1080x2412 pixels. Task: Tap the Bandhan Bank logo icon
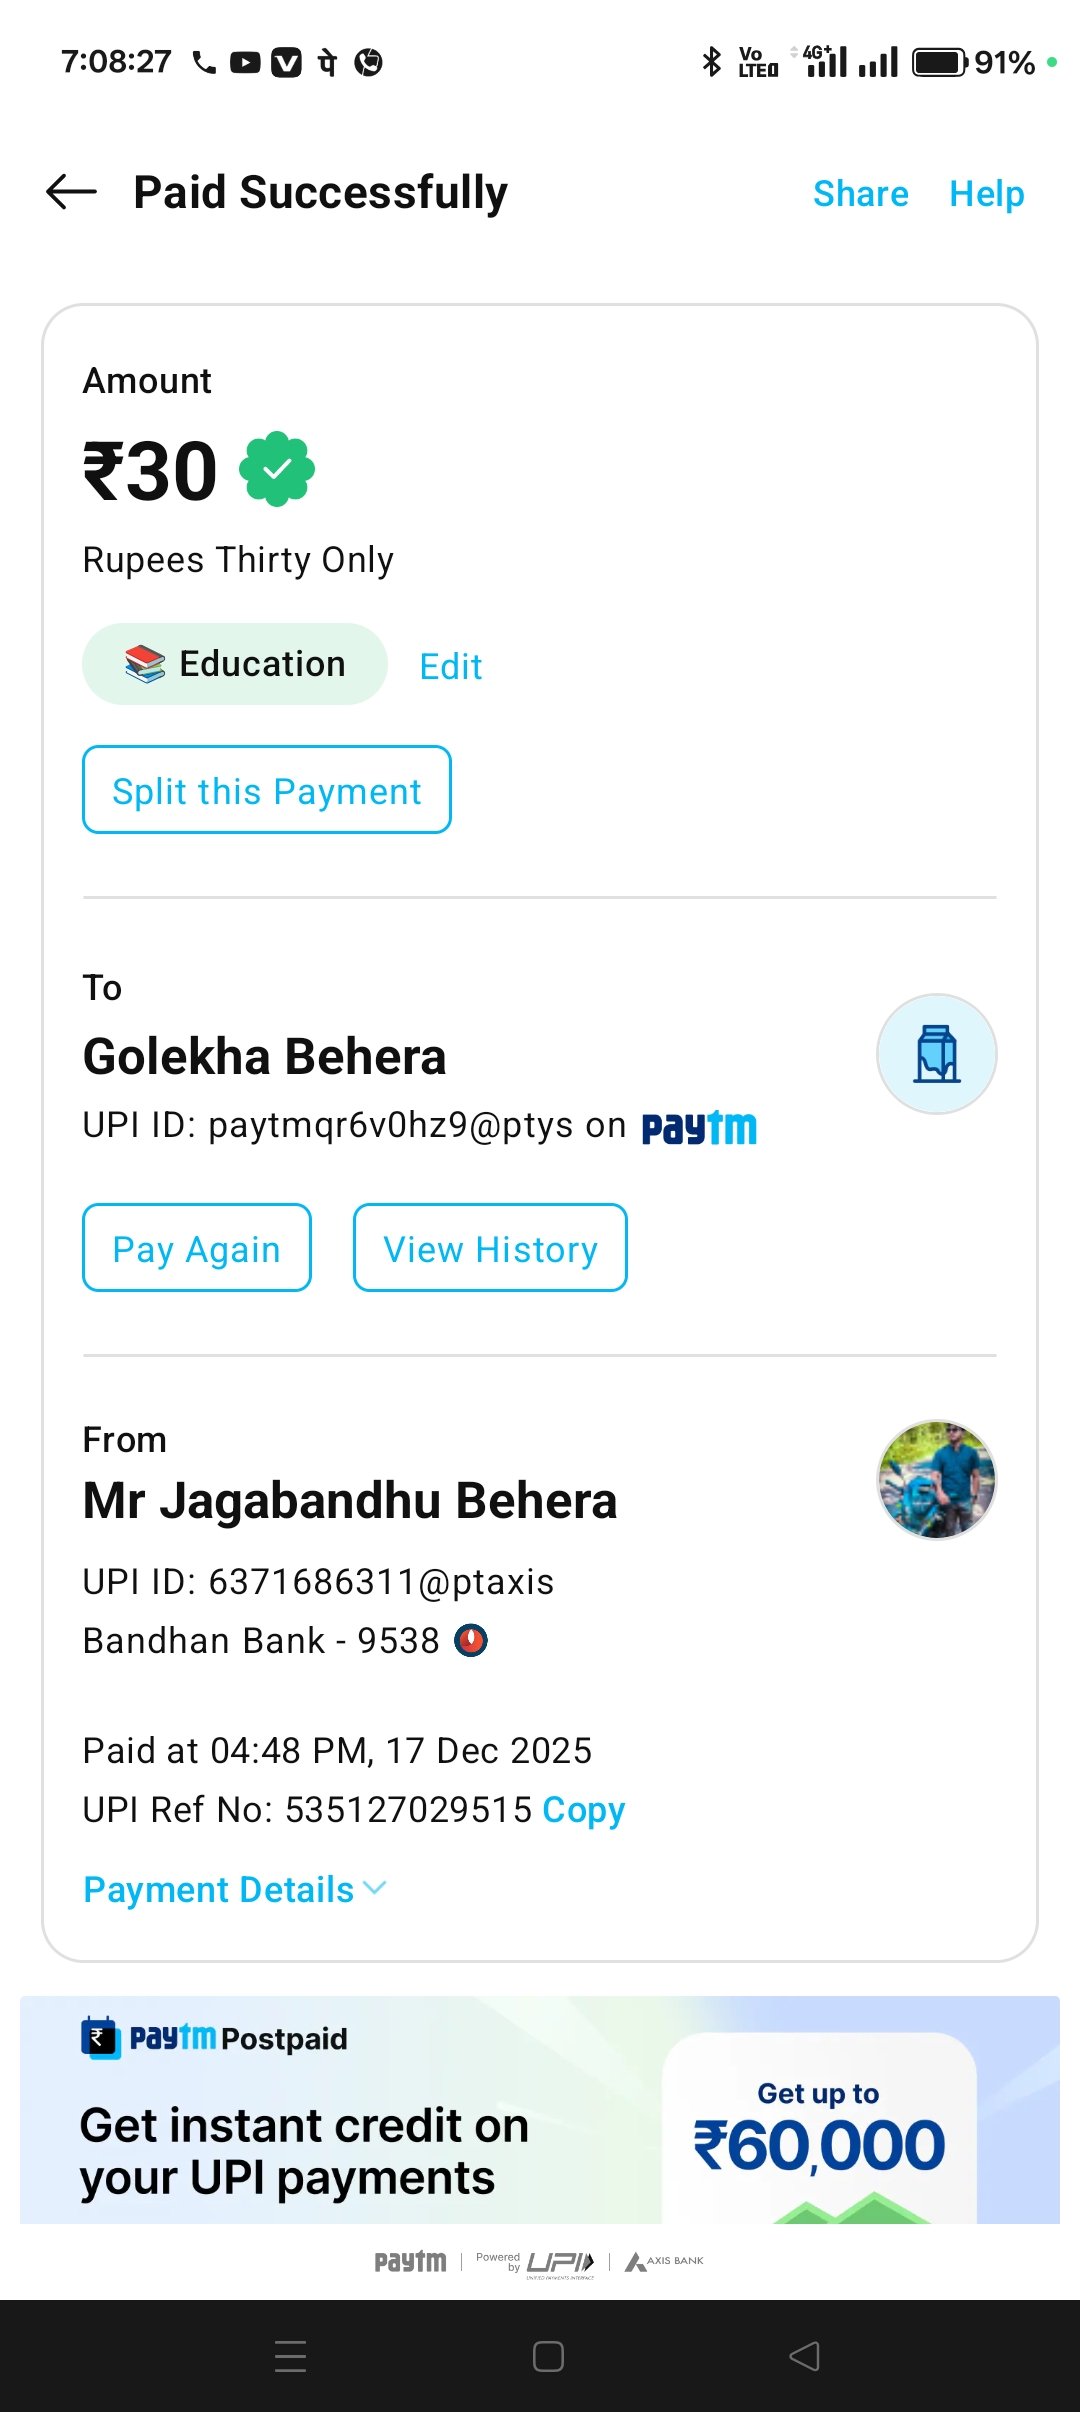pyautogui.click(x=471, y=1640)
